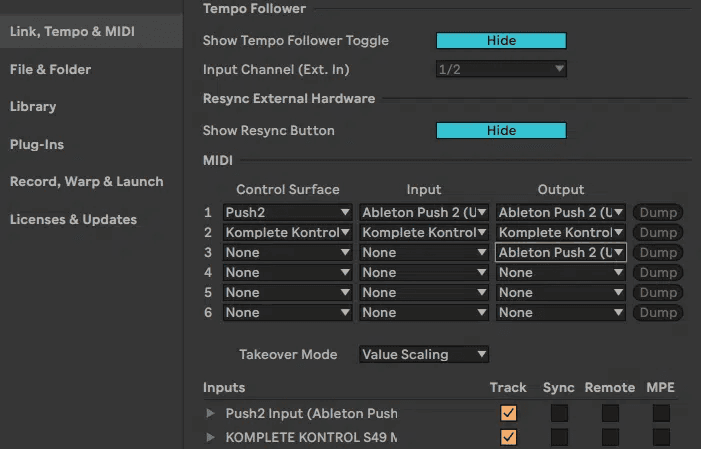Enable MPE for Push2 Input
The height and width of the screenshot is (449, 701).
coord(661,413)
